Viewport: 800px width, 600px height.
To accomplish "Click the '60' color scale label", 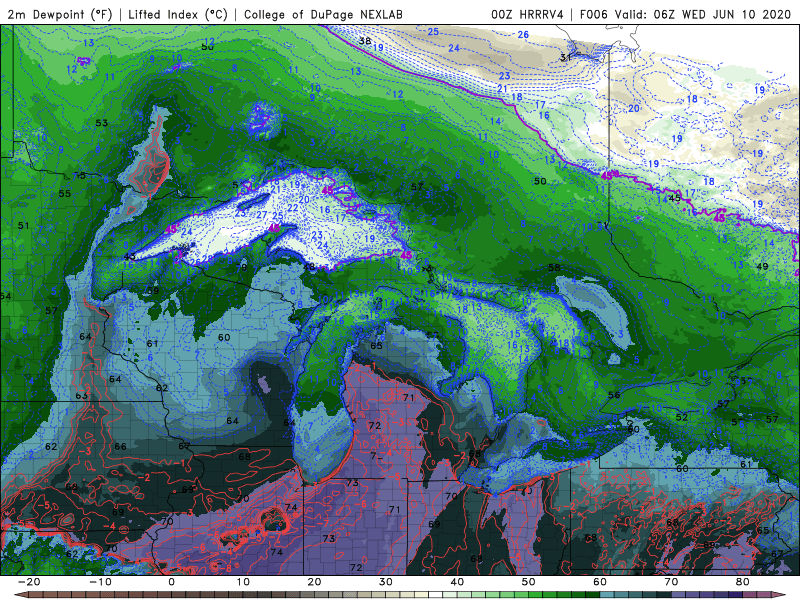I will 600,582.
